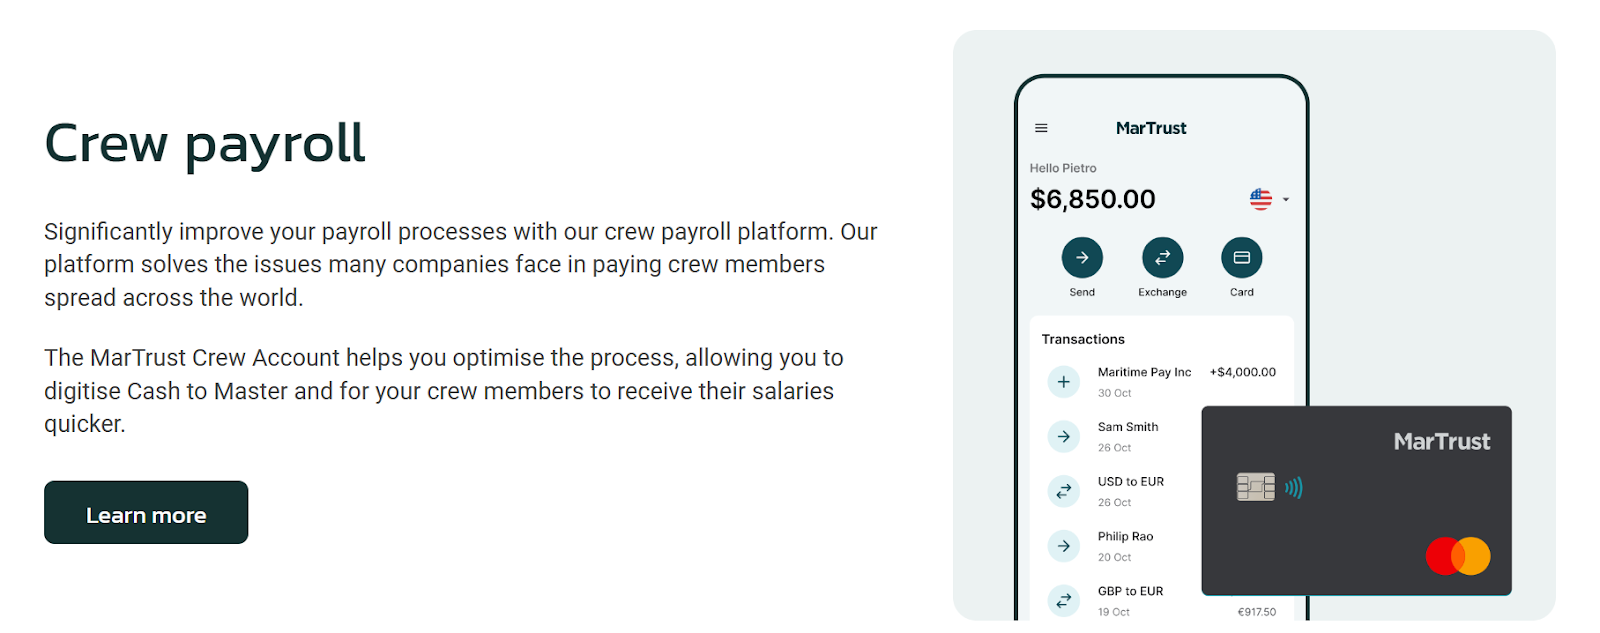This screenshot has height=633, width=1600.
Task: Tap the Card icon button
Action: 1242,258
